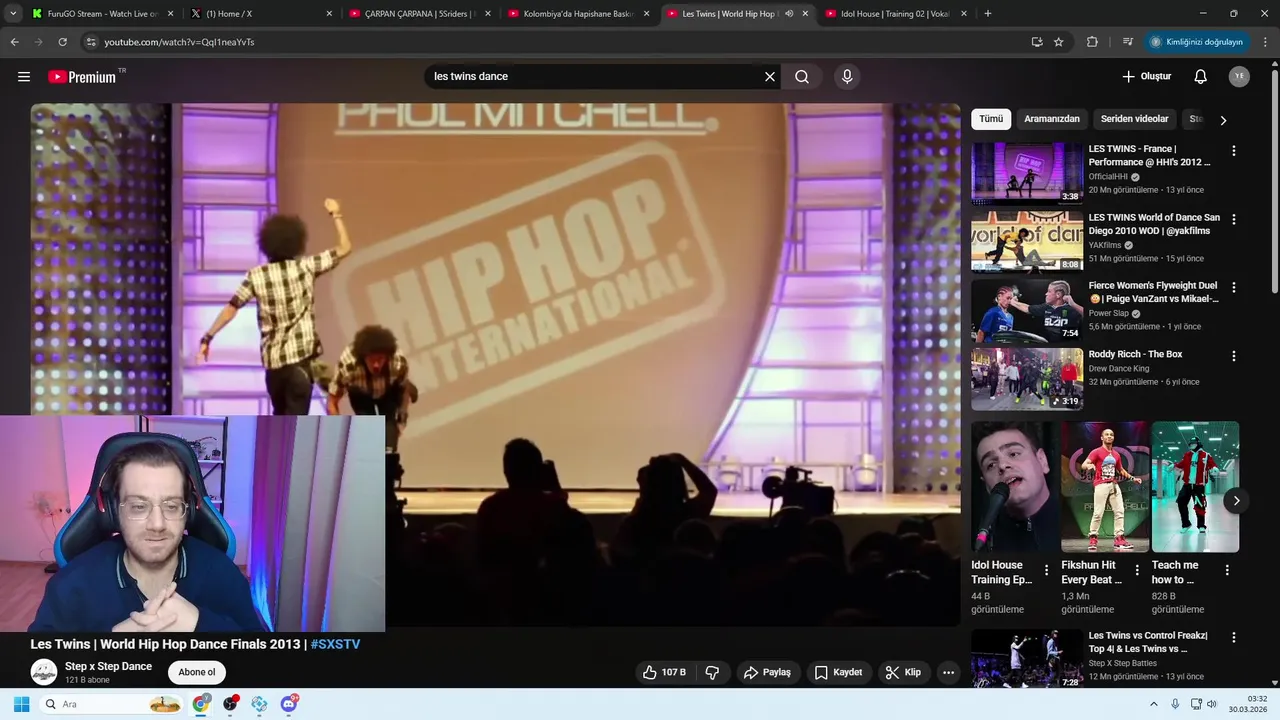The image size is (1280, 720).
Task: Open options for Idol House short
Action: tap(1046, 570)
